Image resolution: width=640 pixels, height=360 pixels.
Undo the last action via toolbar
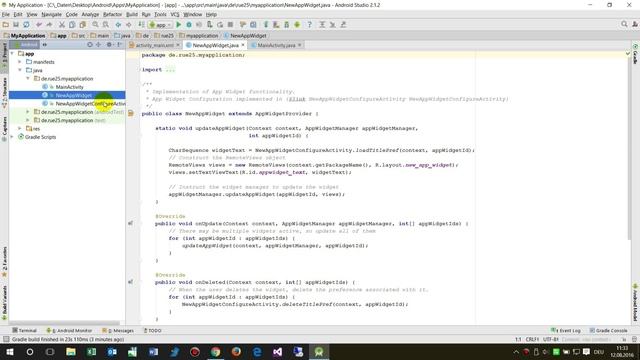point(39,25)
